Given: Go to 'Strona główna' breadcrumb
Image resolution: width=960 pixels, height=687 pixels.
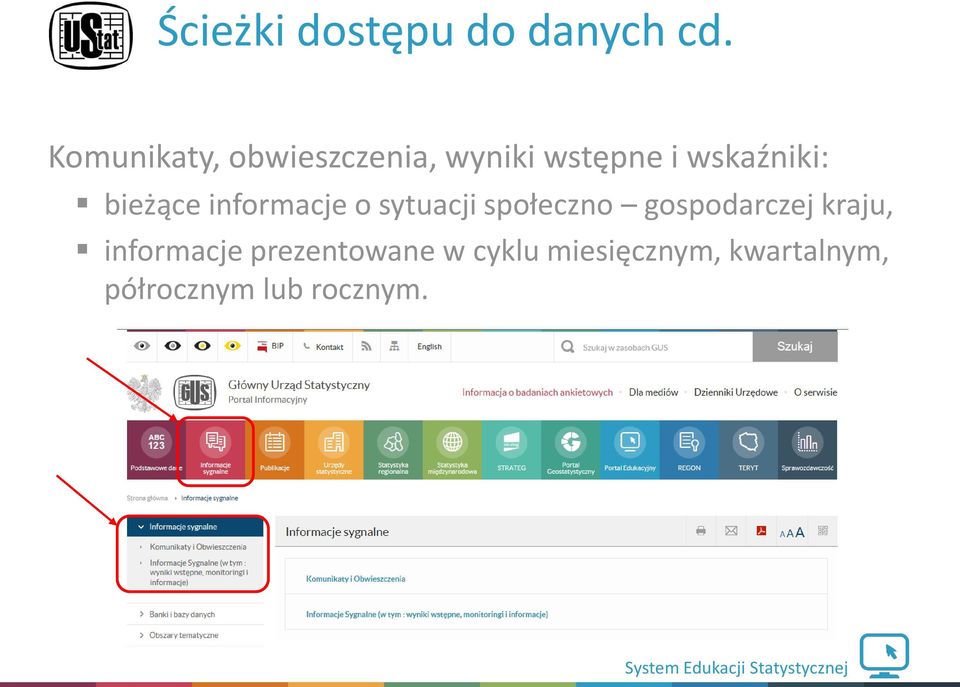Looking at the screenshot, I should 147,498.
